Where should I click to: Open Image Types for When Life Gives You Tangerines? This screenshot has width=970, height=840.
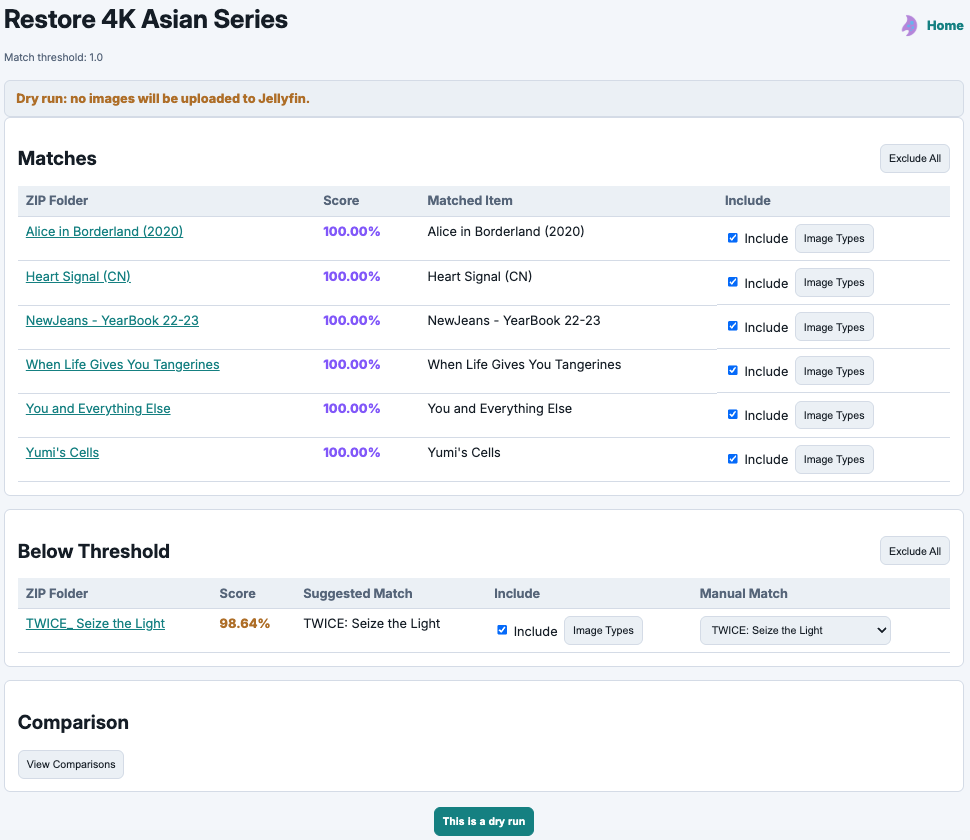(834, 371)
